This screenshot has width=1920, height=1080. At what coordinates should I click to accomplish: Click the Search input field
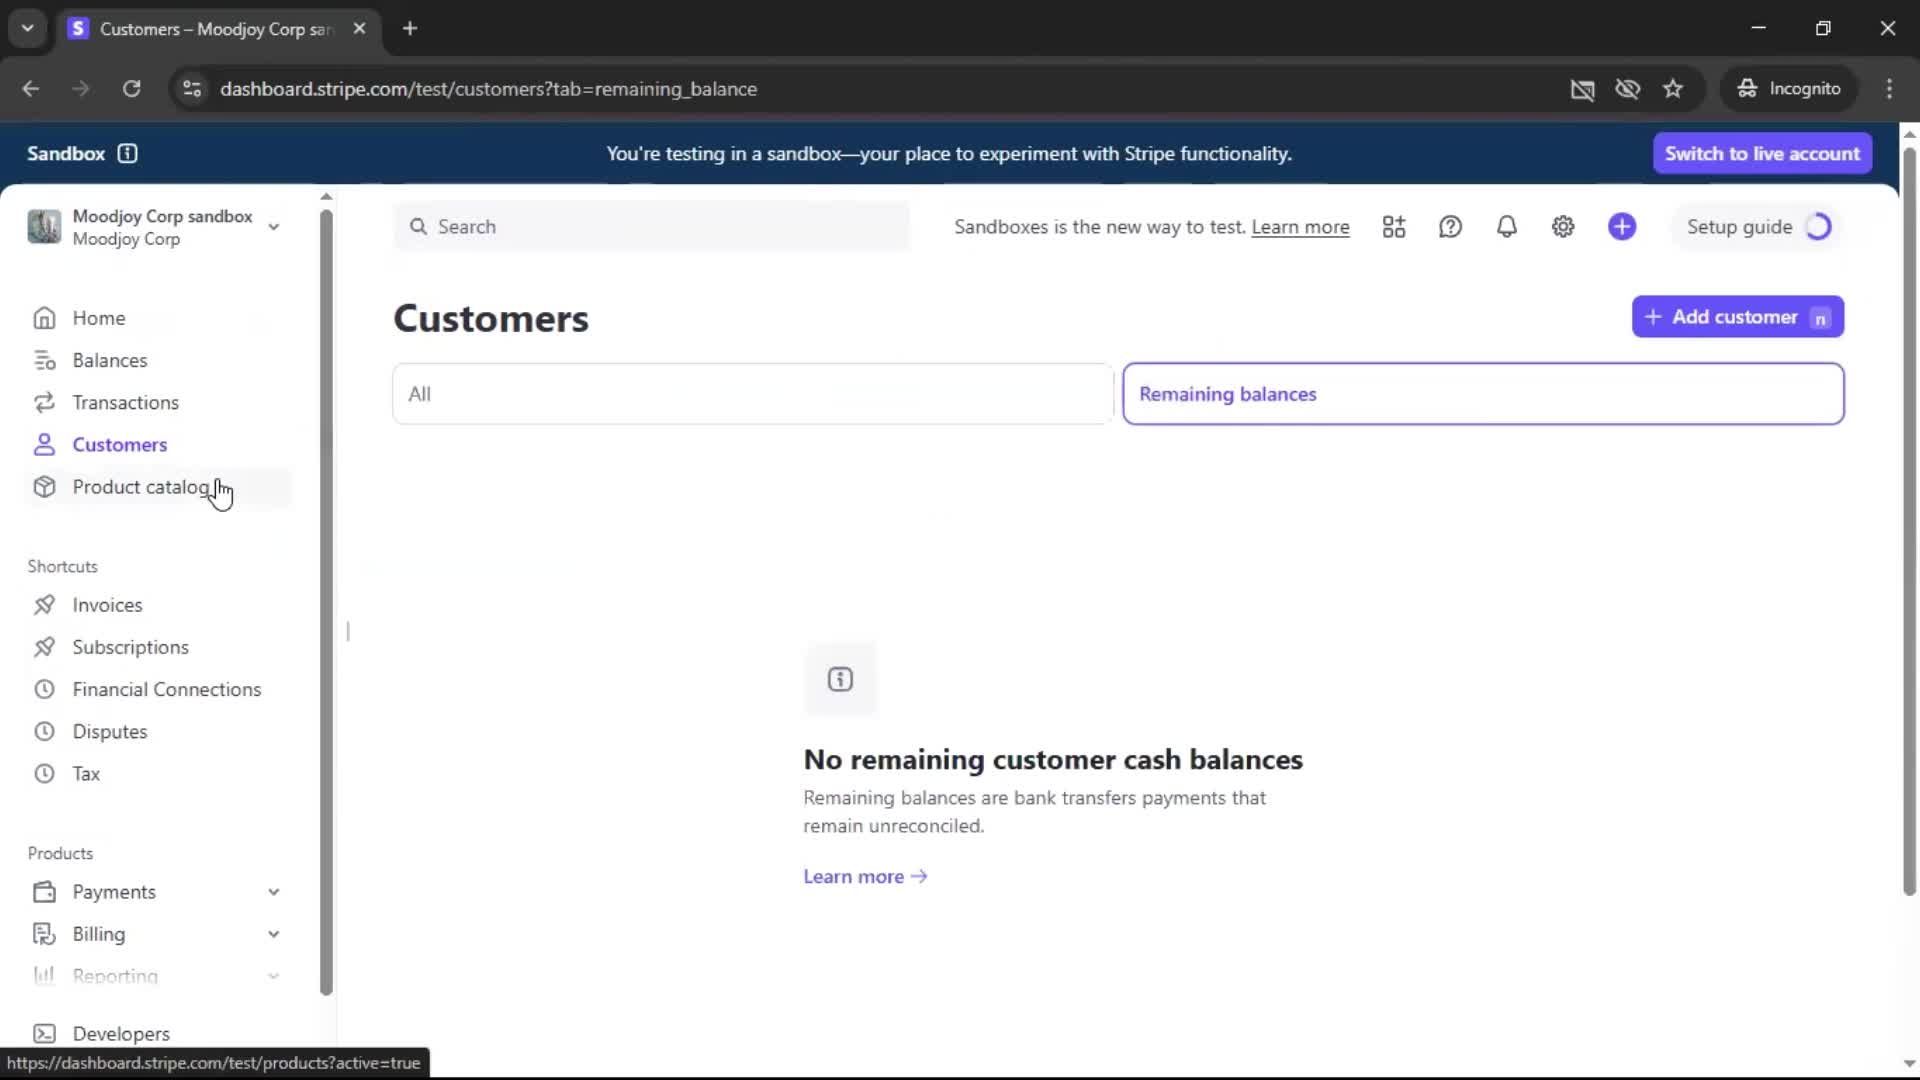[x=652, y=227]
